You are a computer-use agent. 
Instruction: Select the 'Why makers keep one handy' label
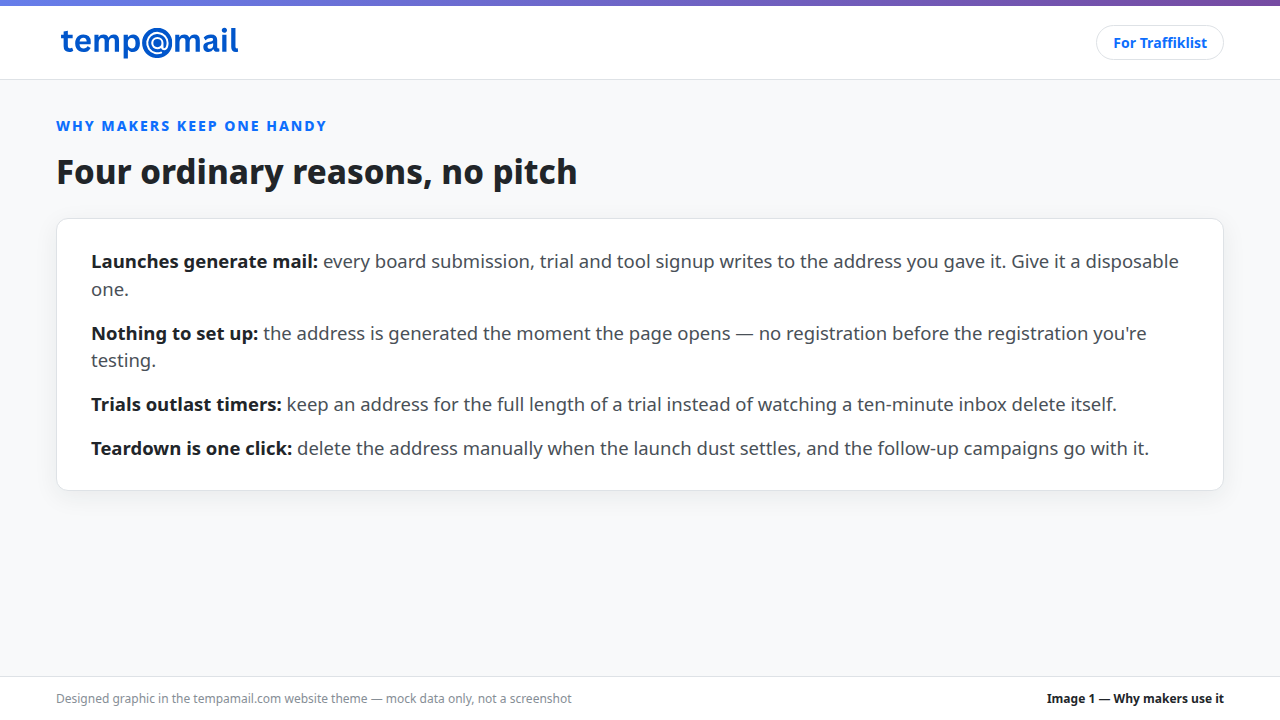pyautogui.click(x=191, y=126)
